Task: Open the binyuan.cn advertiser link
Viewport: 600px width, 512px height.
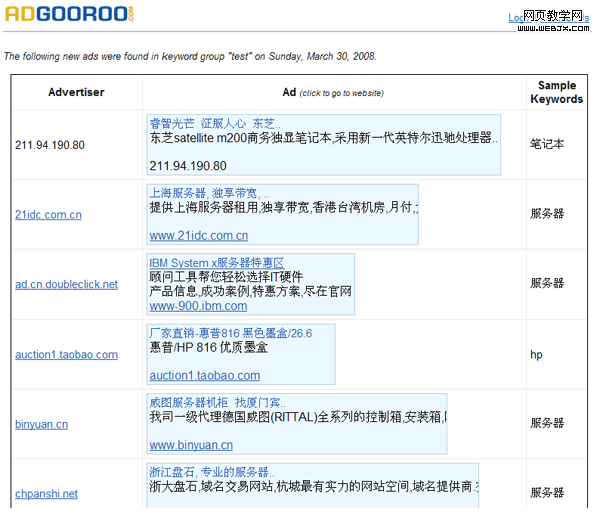Action: tap(41, 425)
